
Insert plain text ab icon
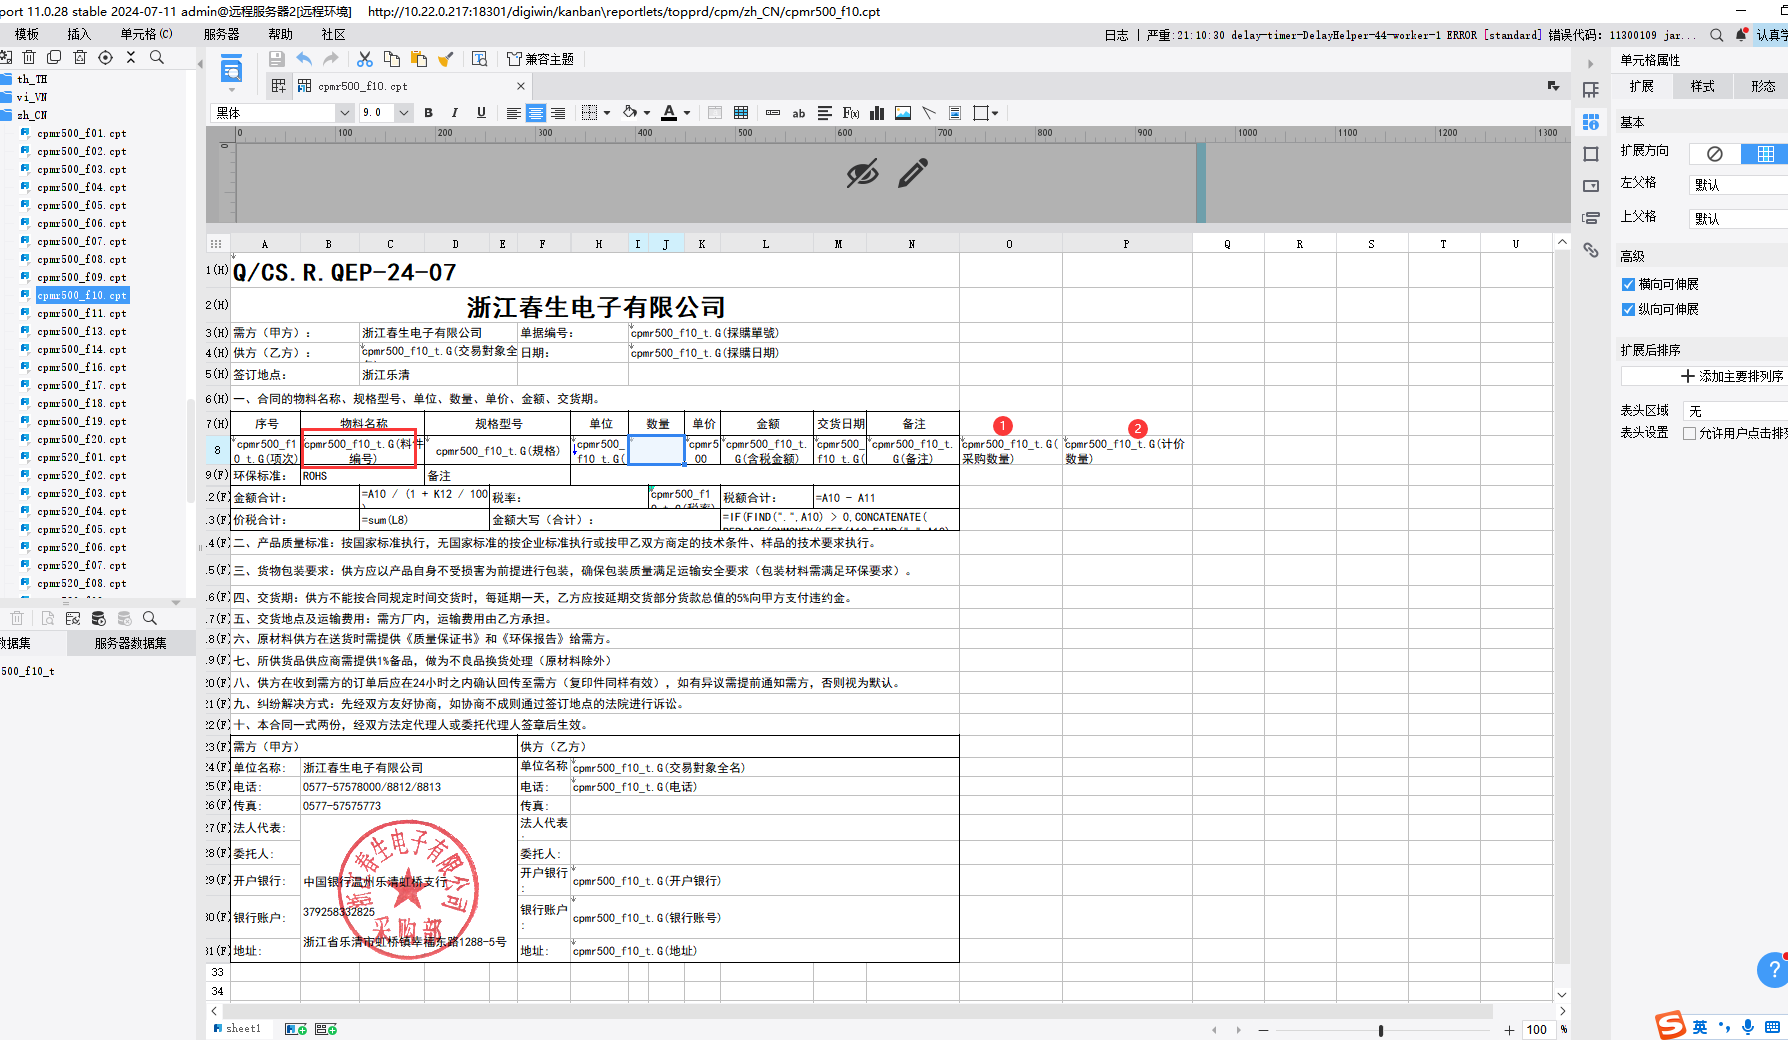[x=799, y=113]
